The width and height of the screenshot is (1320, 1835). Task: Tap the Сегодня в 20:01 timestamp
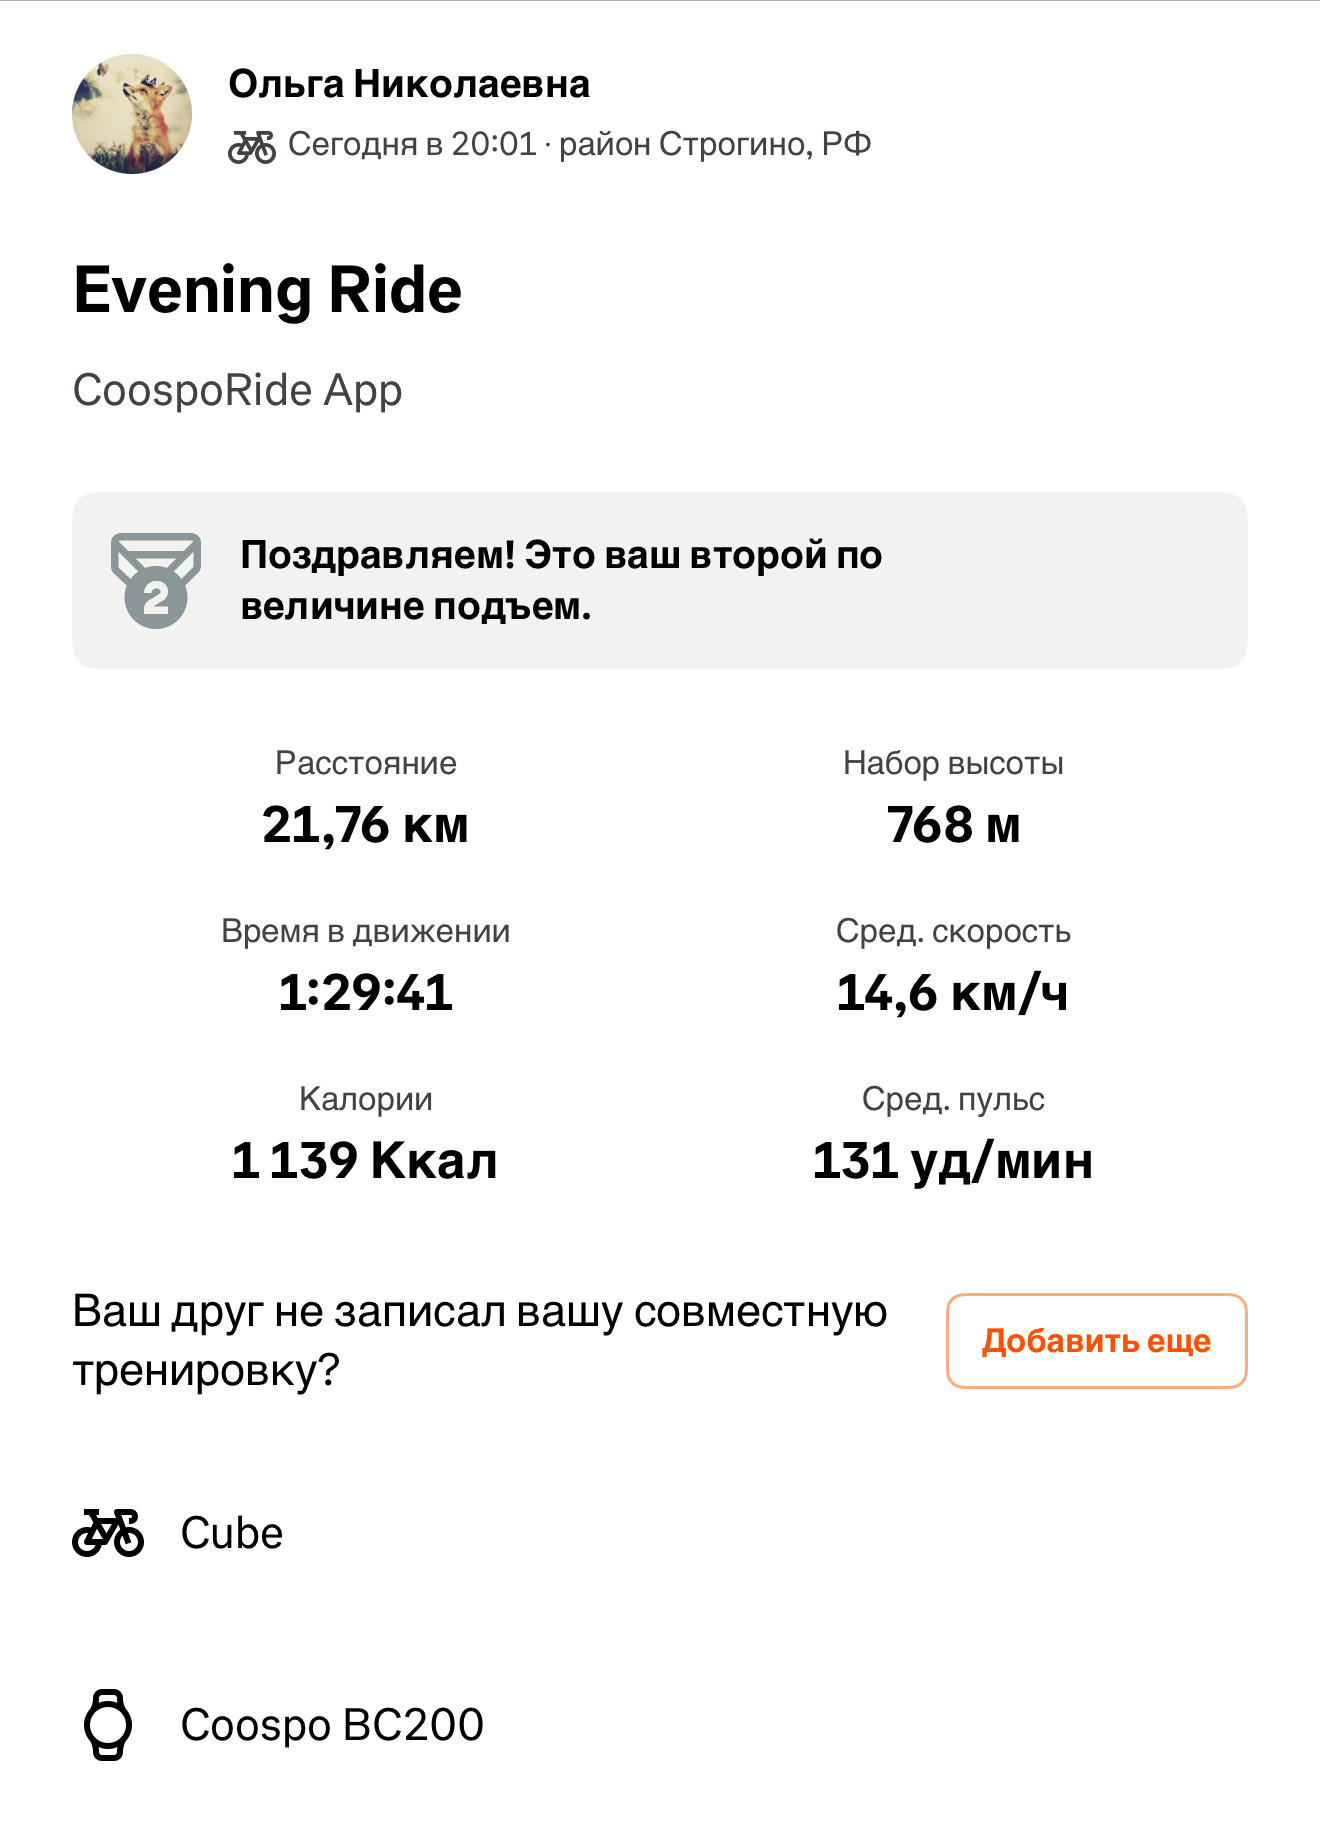[x=412, y=145]
